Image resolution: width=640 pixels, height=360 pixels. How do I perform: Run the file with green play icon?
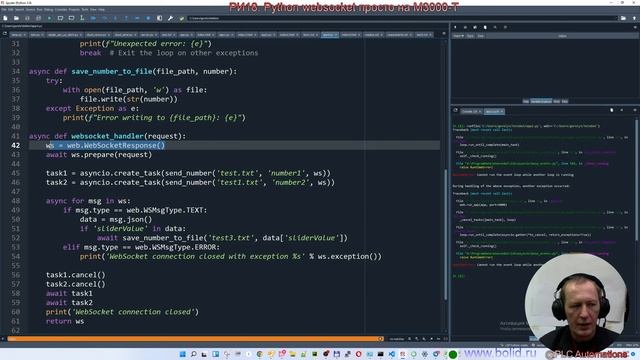[x=49, y=18]
